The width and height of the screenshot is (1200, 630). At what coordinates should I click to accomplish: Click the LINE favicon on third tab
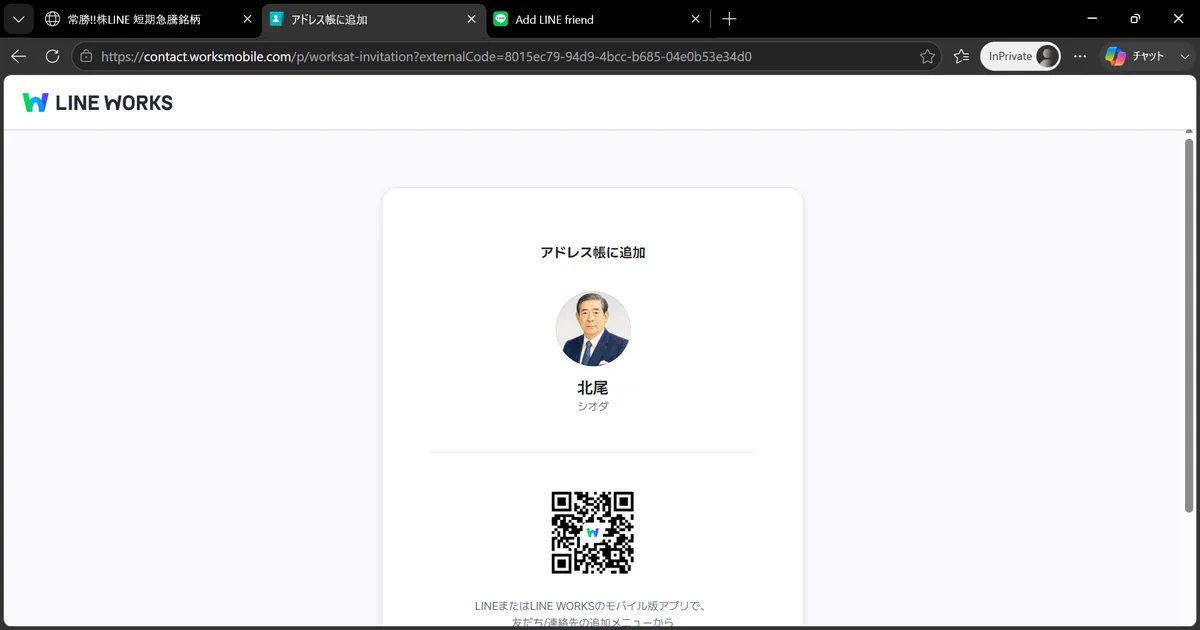pyautogui.click(x=501, y=19)
